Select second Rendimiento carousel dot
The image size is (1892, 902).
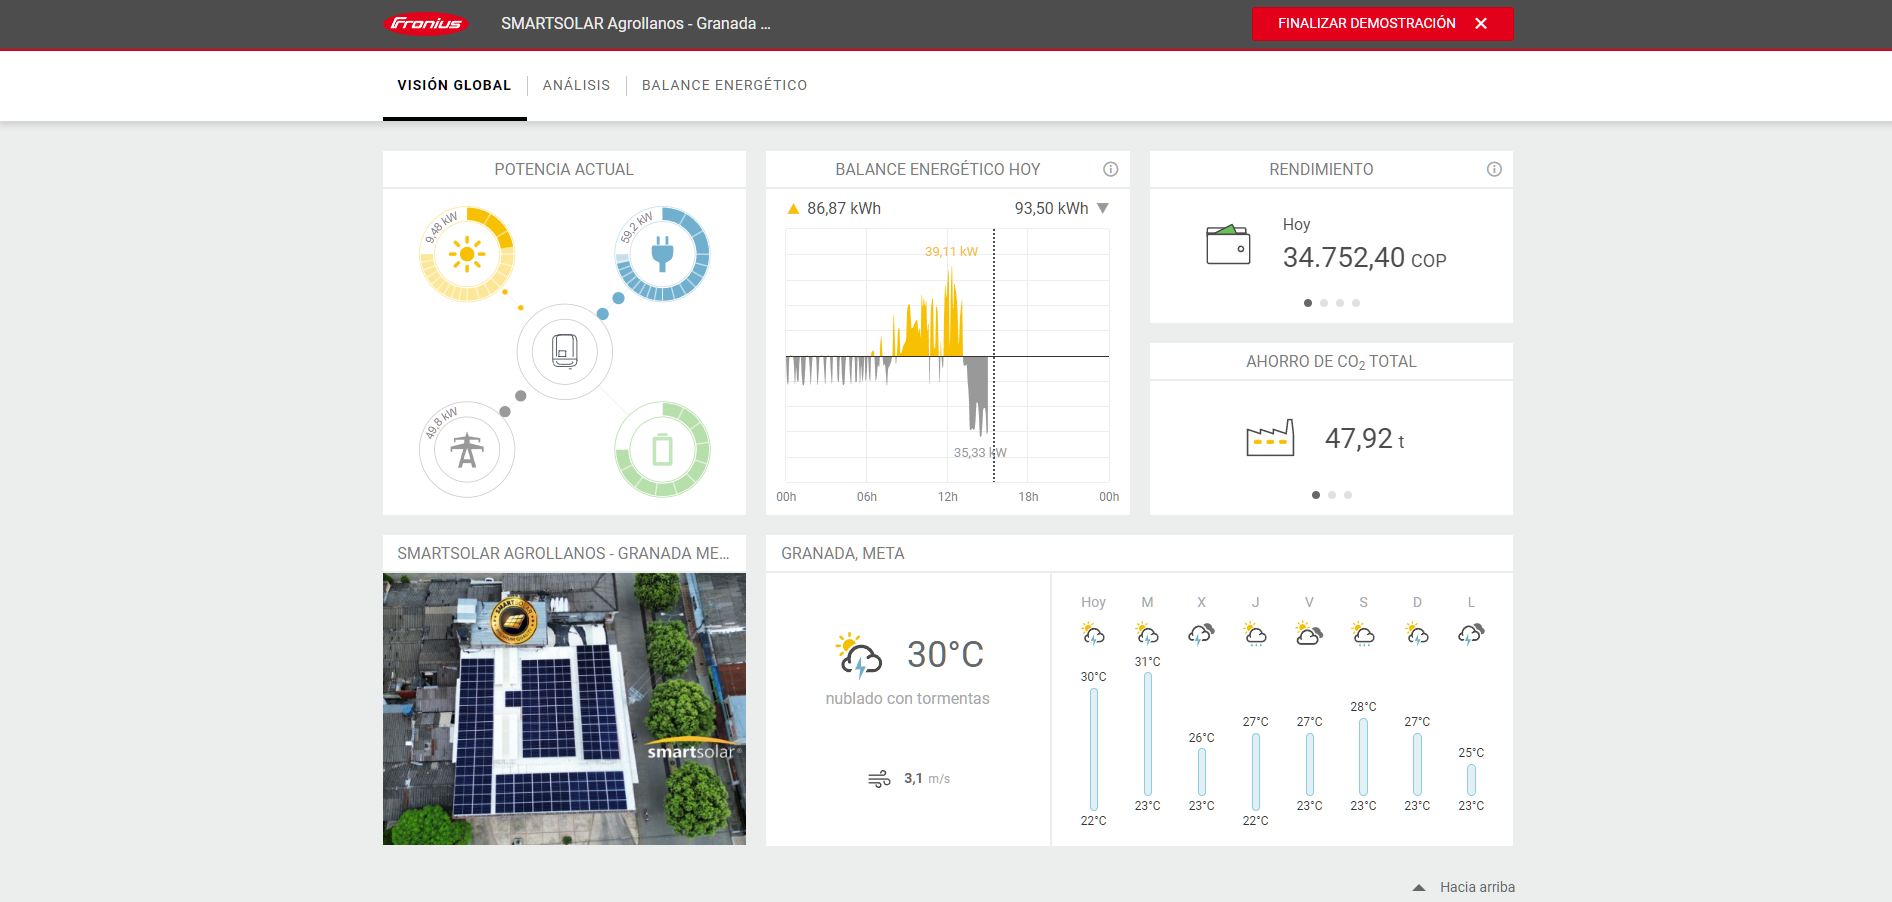pyautogui.click(x=1324, y=303)
